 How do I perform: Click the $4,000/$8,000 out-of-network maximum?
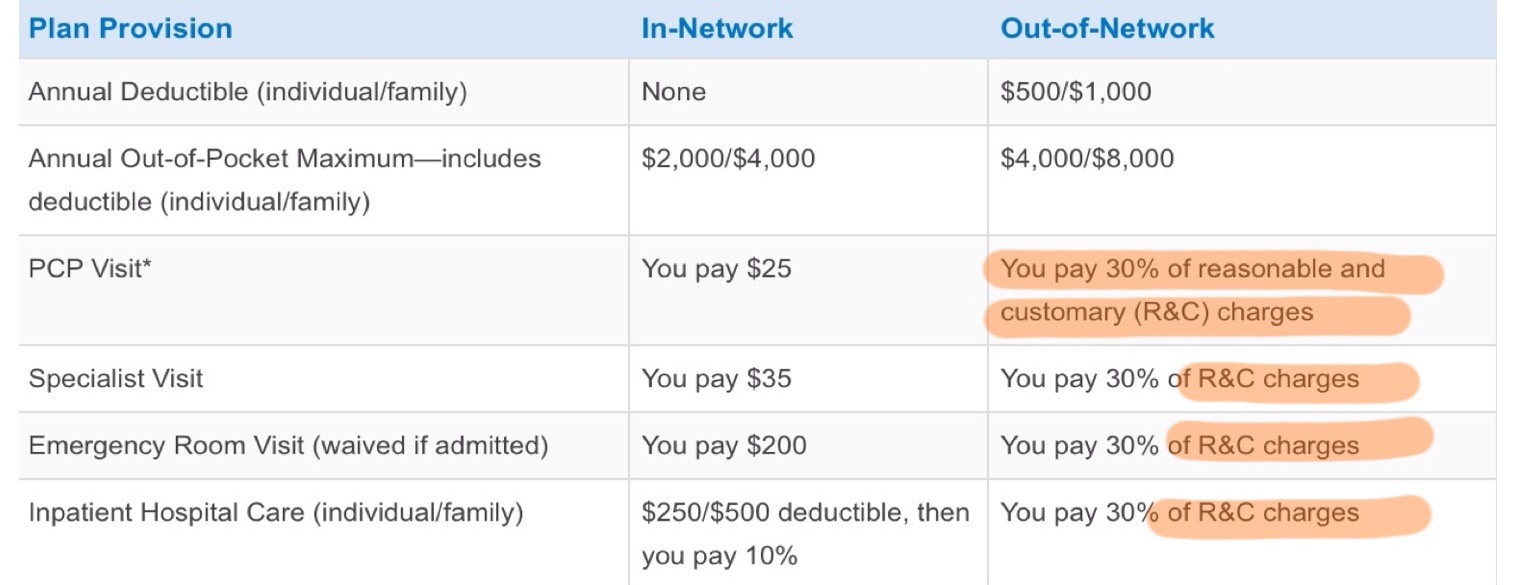[1087, 159]
